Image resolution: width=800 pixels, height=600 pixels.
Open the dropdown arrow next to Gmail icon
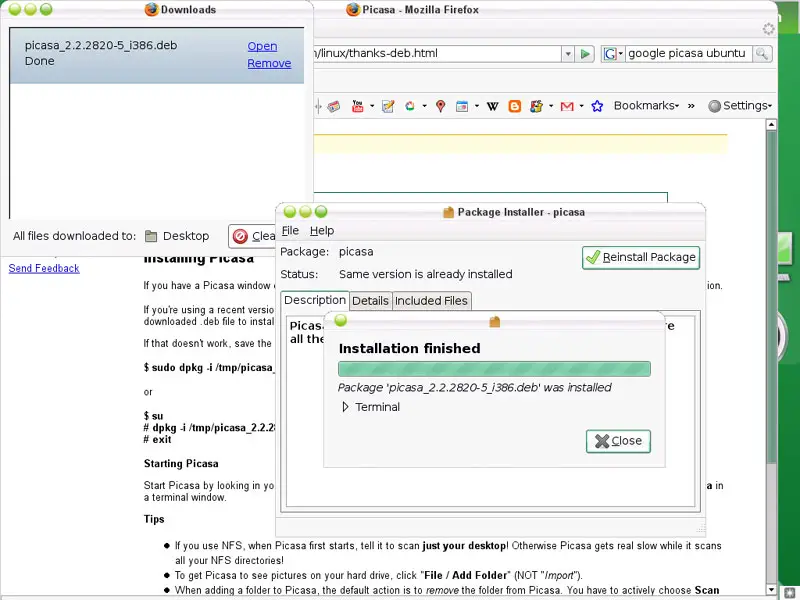coord(581,106)
